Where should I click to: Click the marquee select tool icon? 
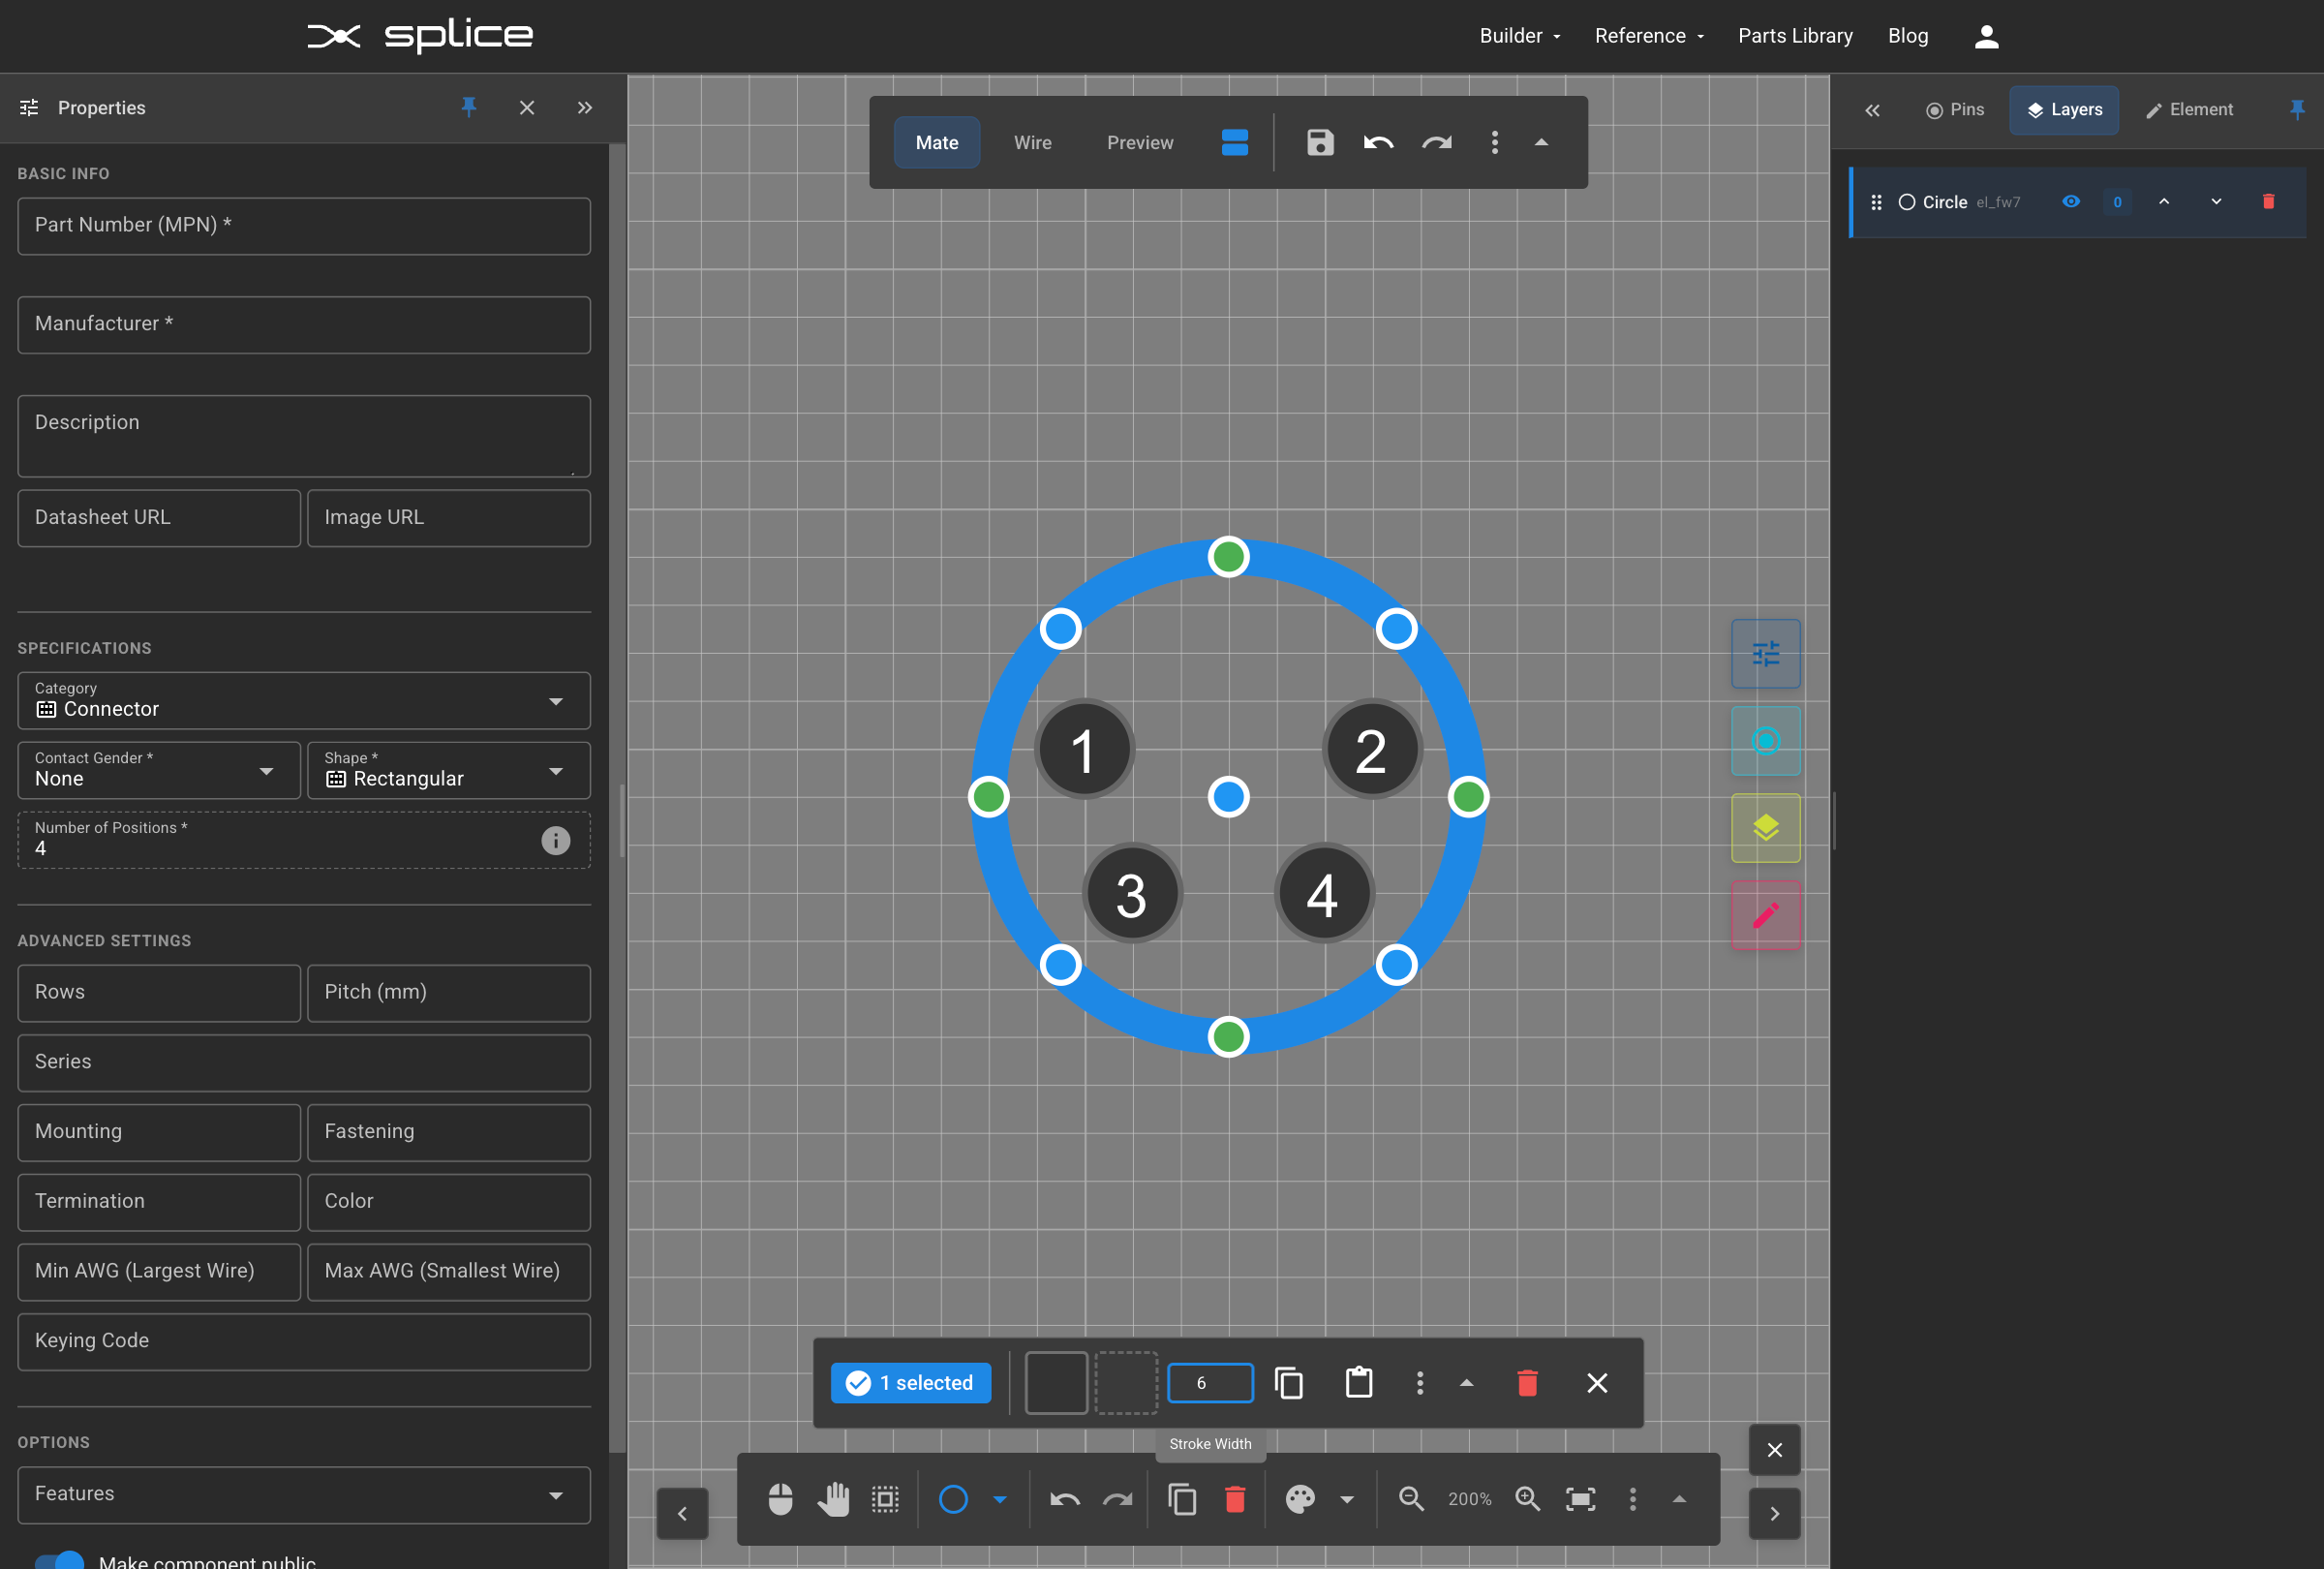[885, 1498]
